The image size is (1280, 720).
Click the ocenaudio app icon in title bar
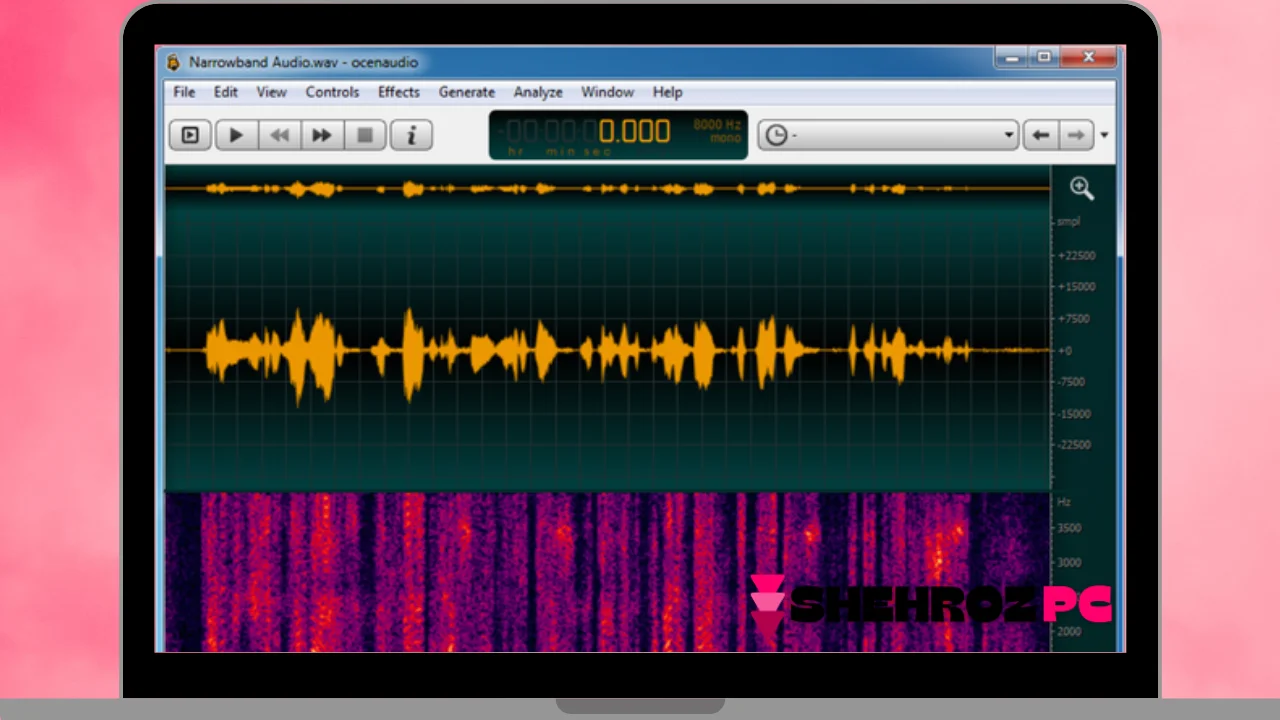(x=174, y=62)
